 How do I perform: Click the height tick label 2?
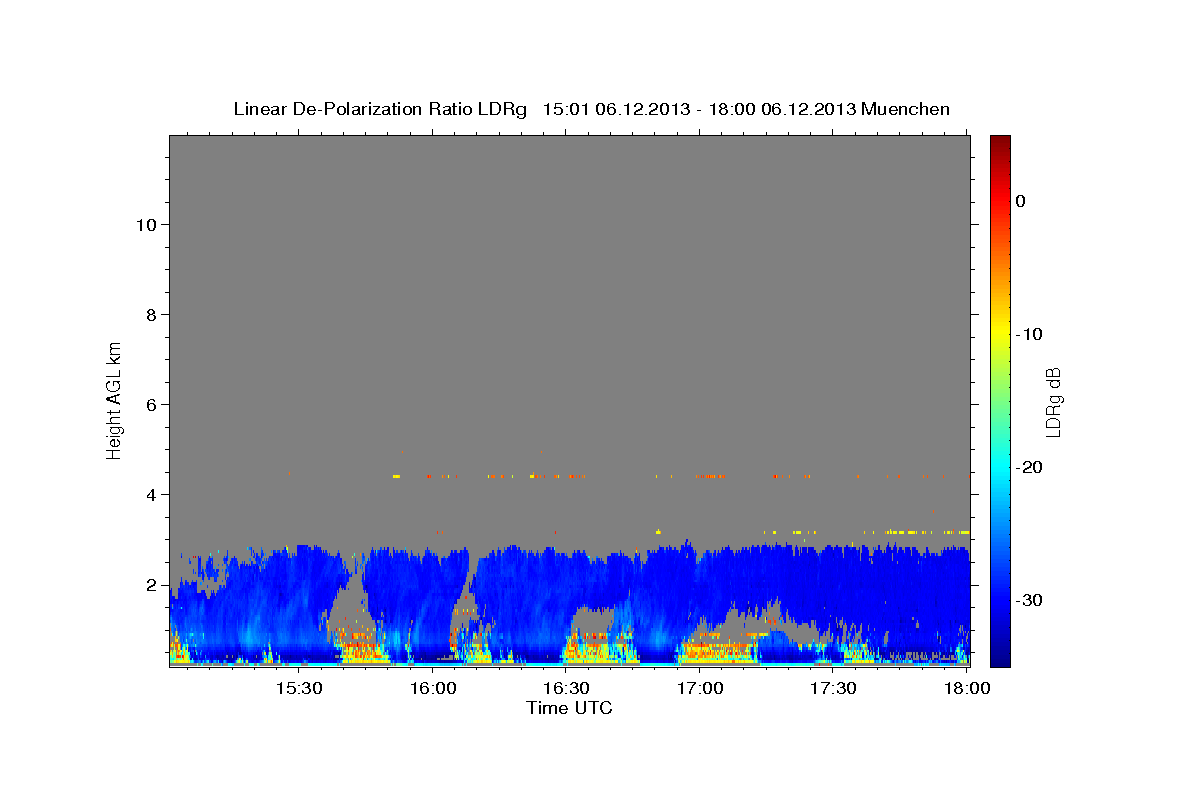[150, 584]
